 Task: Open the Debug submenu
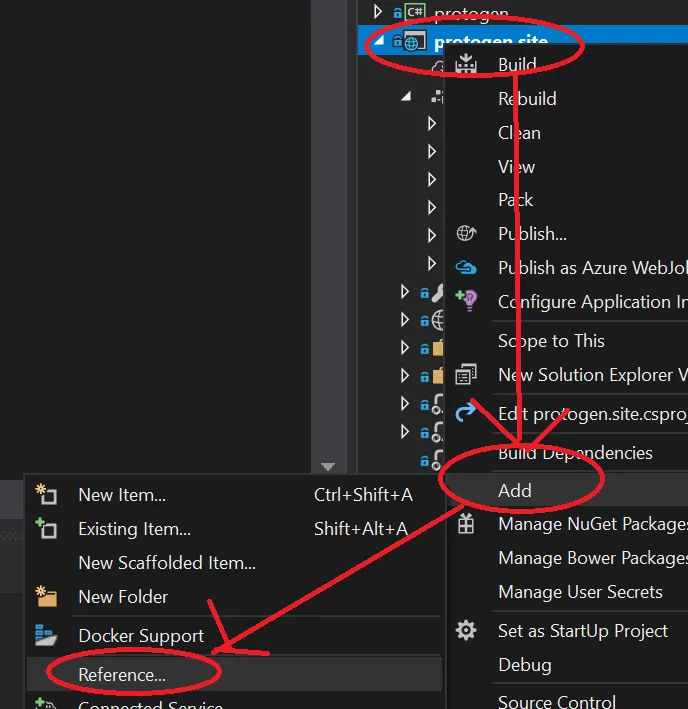524,665
